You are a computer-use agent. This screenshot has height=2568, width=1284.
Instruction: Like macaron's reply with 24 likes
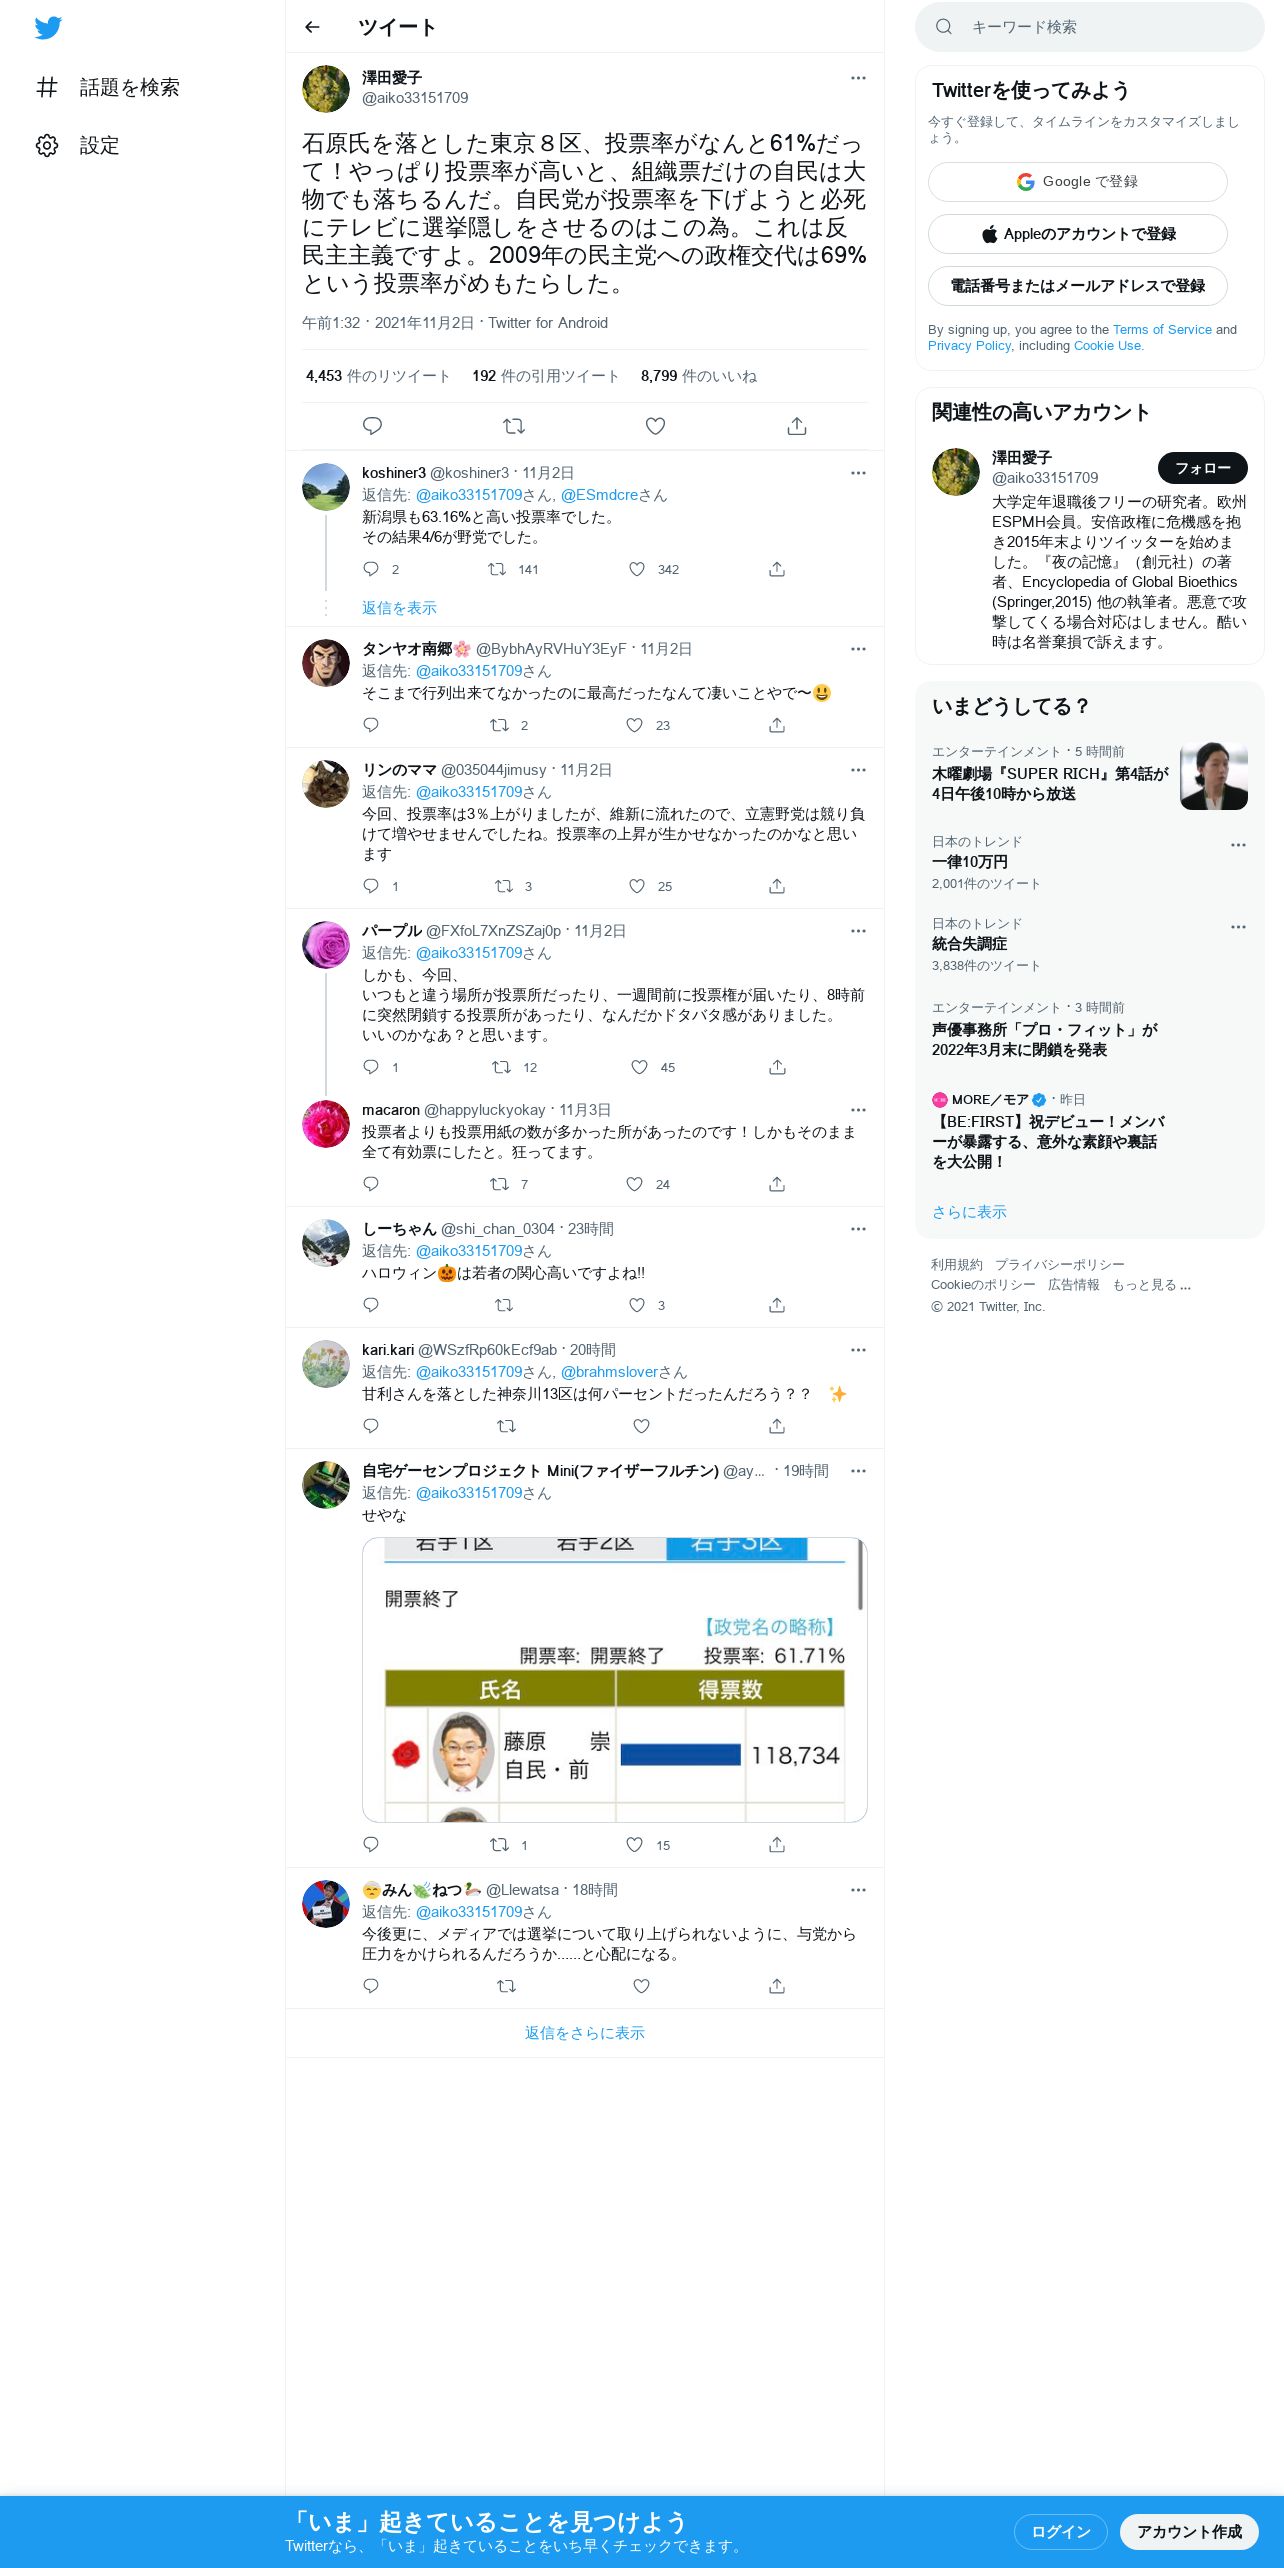(634, 1184)
